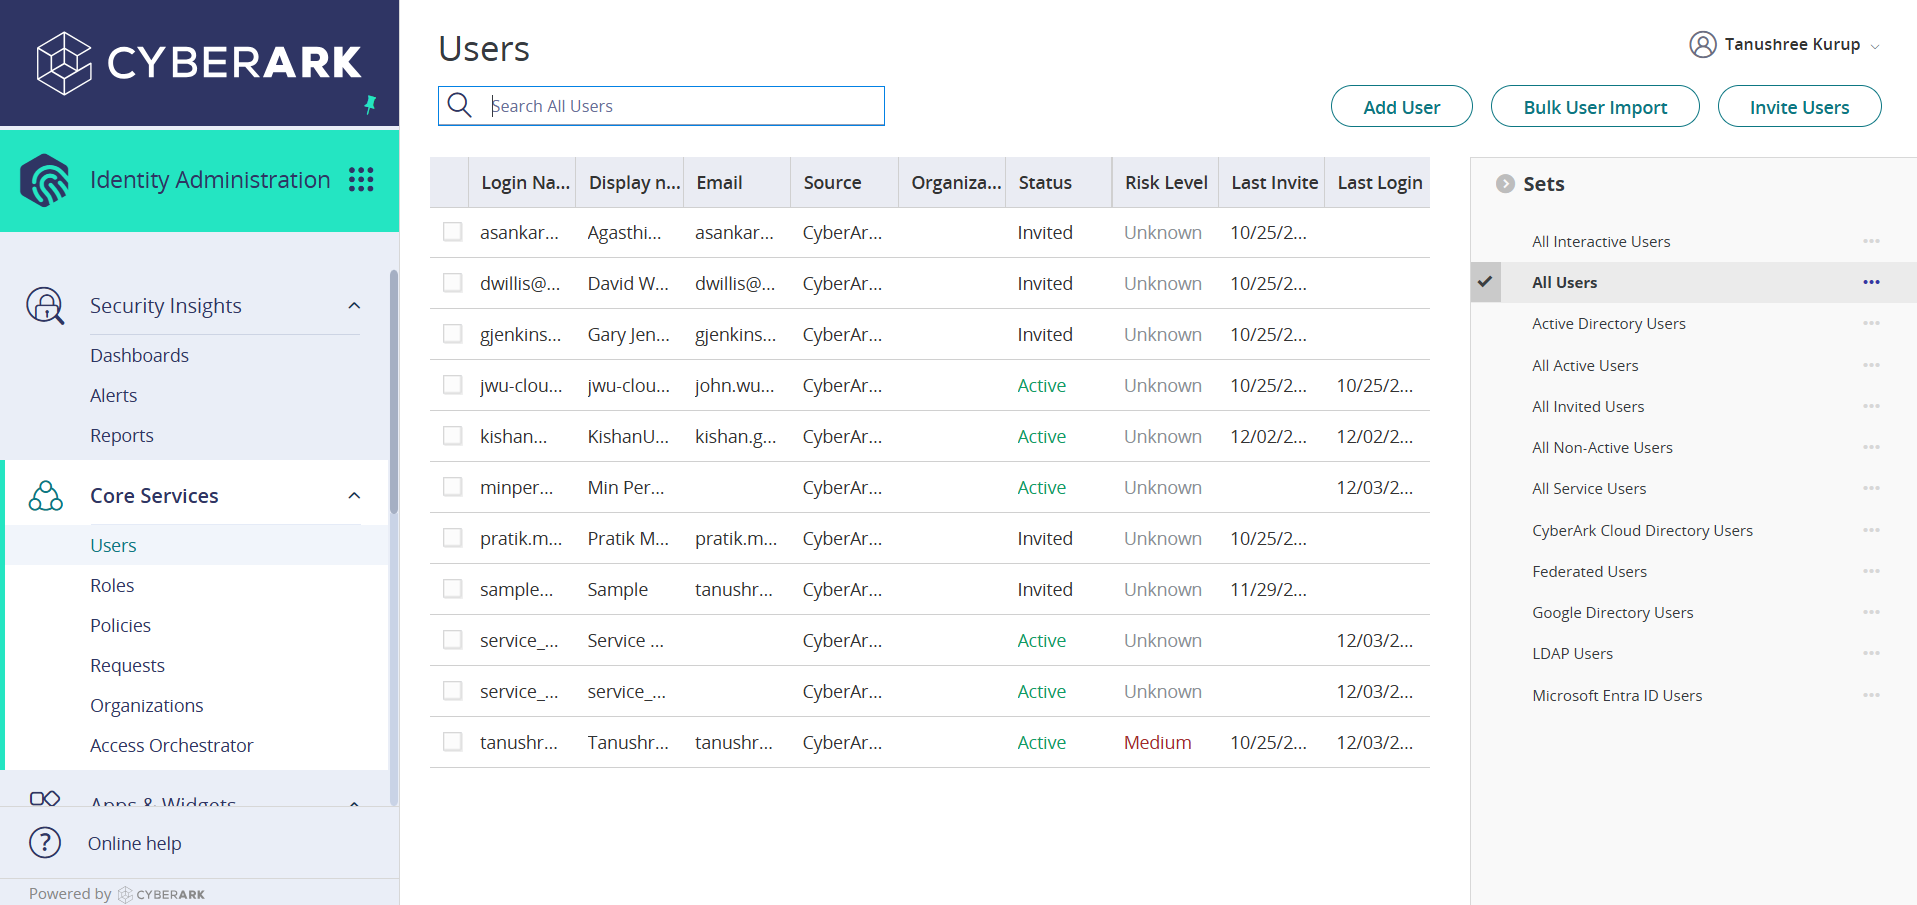This screenshot has width=1917, height=905.
Task: Click the Security Insights magnifier icon
Action: (45, 305)
